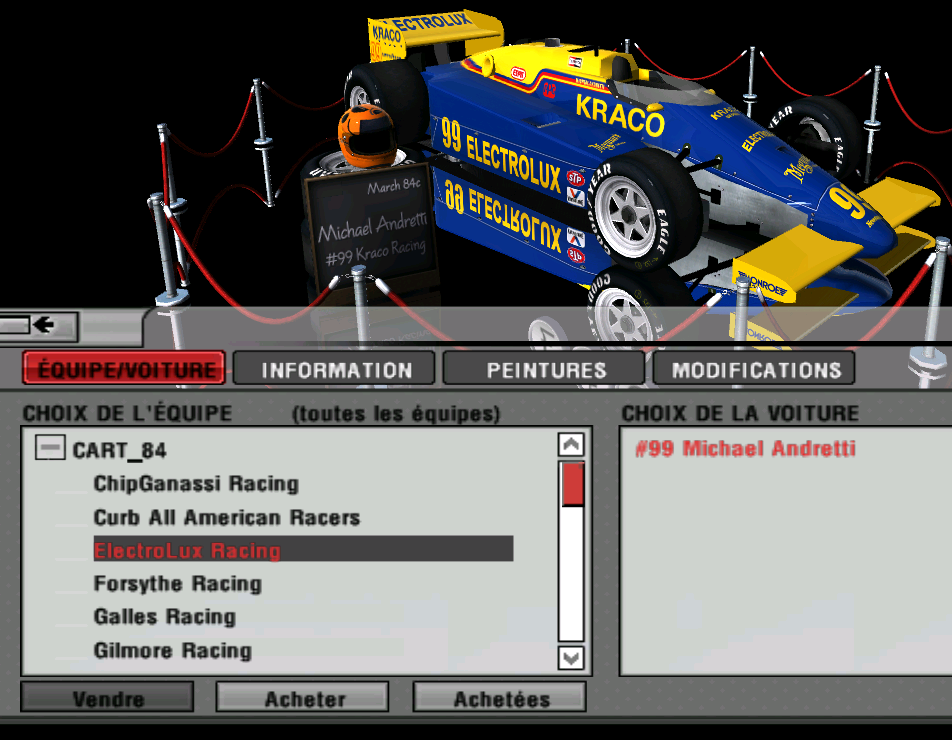
Task: Click the red scrollbar thumb
Action: 573,484
